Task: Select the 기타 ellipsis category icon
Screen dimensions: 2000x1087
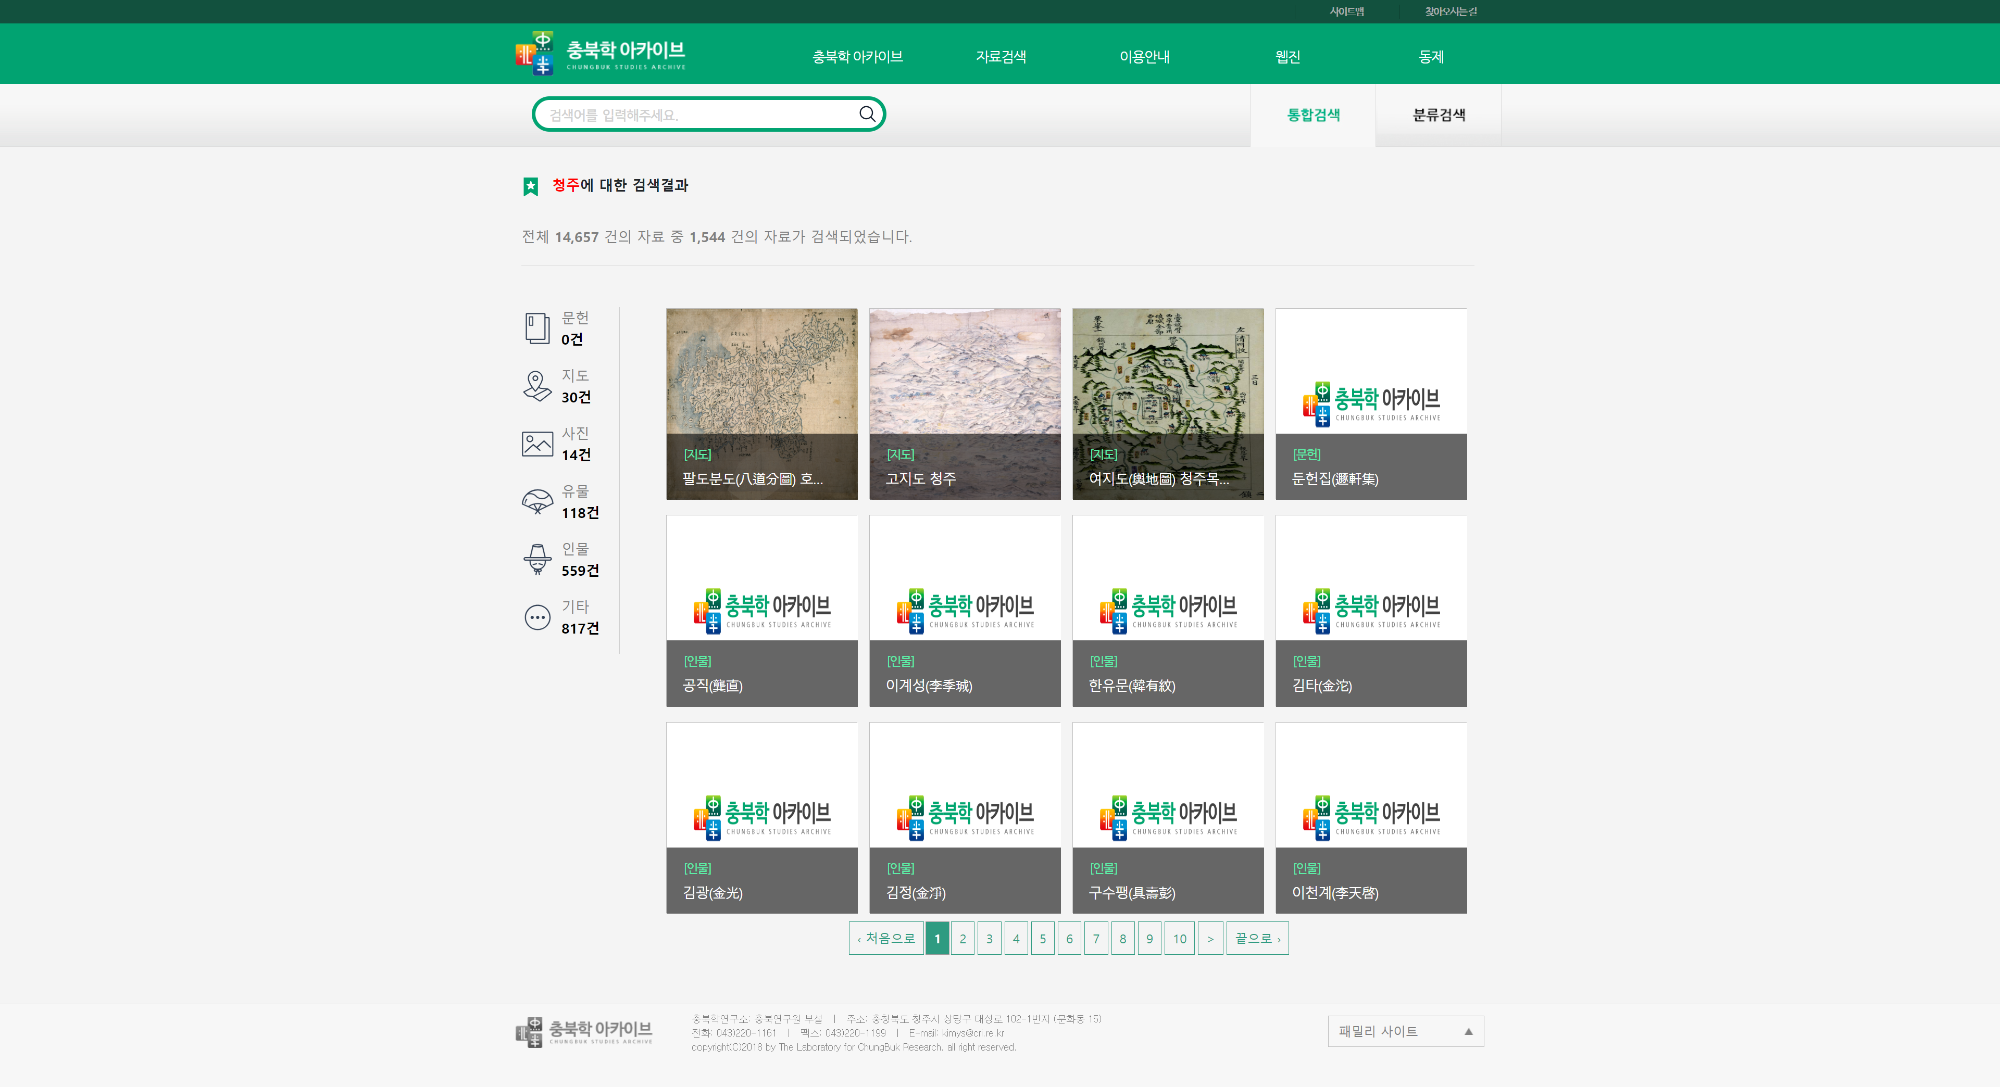Action: [537, 617]
